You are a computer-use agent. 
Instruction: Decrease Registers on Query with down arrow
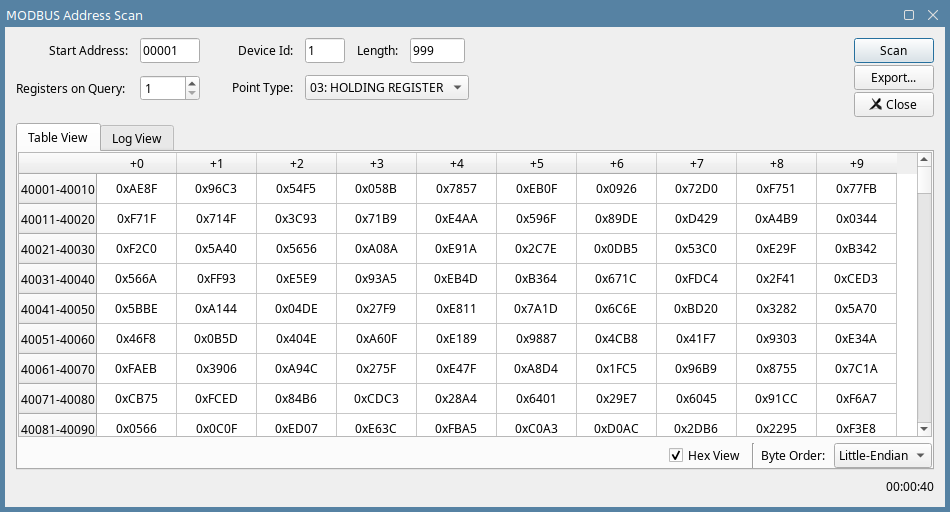(192, 93)
